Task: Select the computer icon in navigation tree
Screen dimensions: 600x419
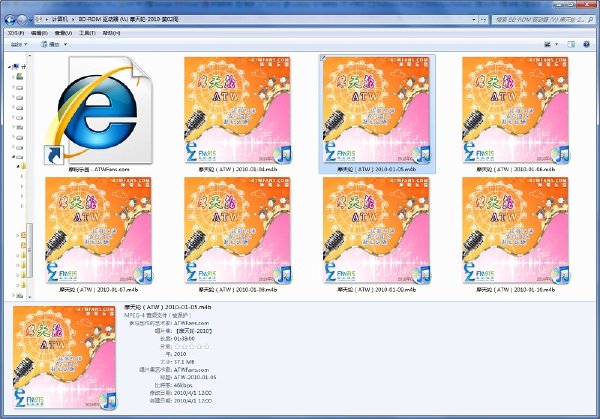Action: [x=16, y=67]
